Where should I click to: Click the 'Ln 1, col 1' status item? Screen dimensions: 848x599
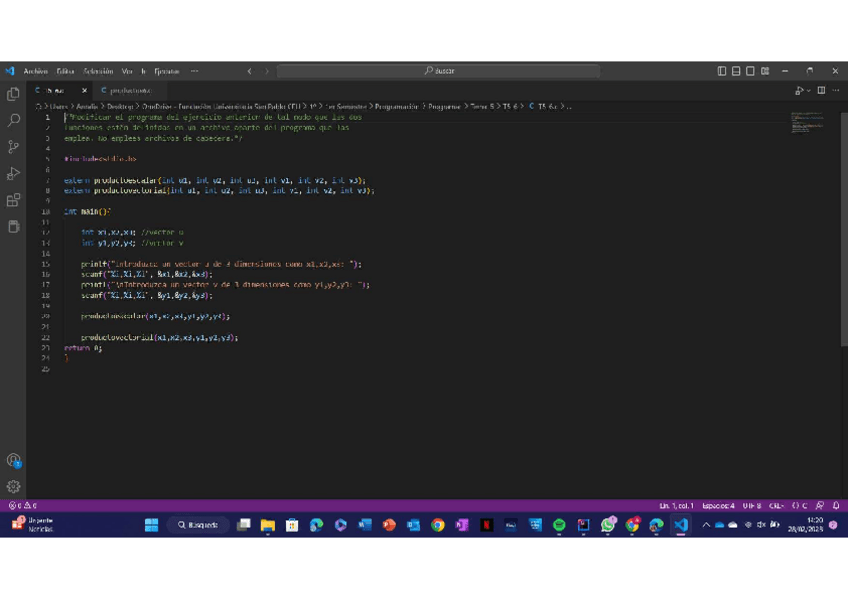(x=677, y=506)
